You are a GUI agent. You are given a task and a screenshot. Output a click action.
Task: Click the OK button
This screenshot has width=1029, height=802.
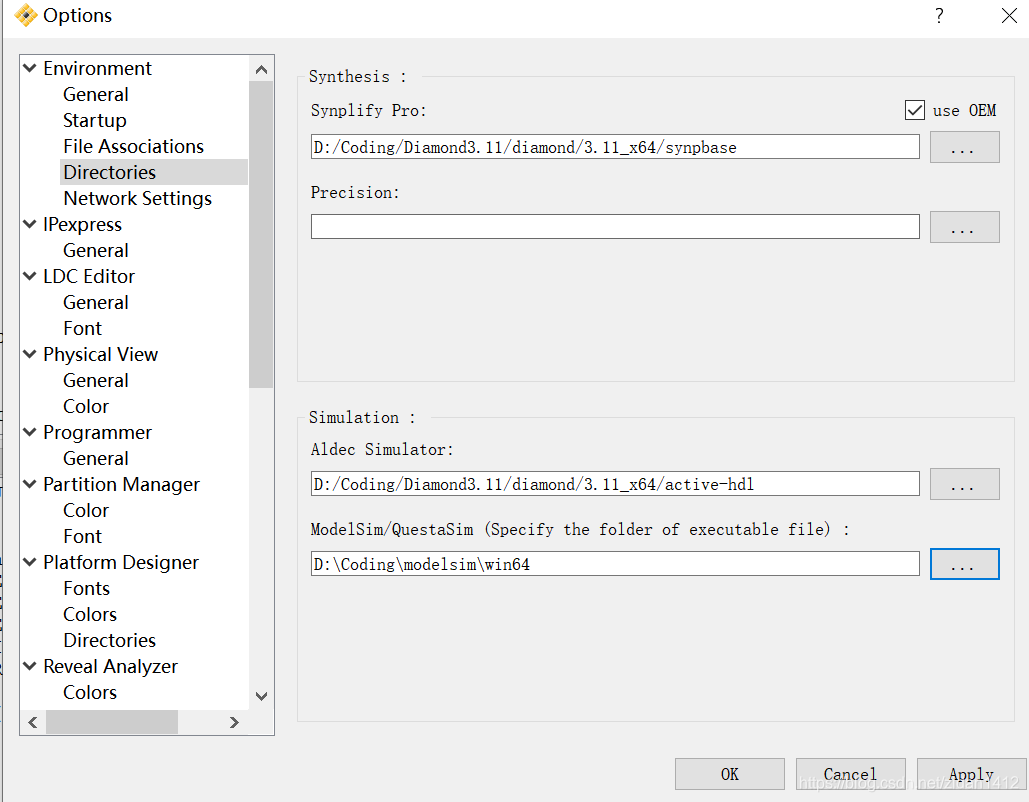(x=730, y=774)
